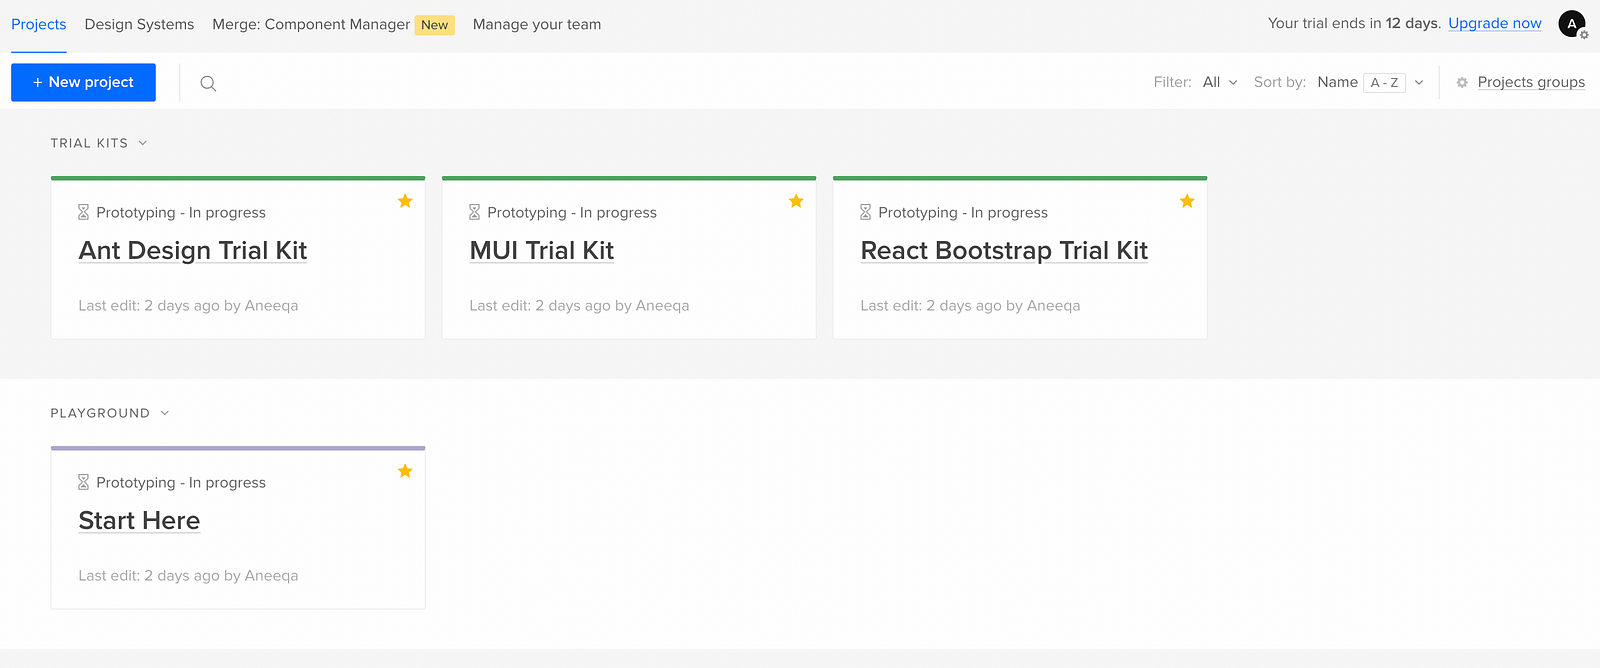Click Prototyping - In progress on MUI card
Image resolution: width=1600 pixels, height=668 pixels.
tap(572, 212)
